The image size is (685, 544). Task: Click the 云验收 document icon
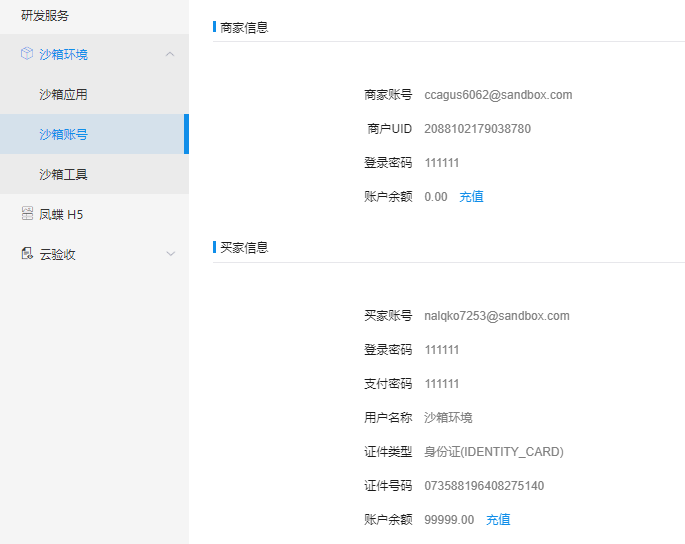[x=27, y=253]
